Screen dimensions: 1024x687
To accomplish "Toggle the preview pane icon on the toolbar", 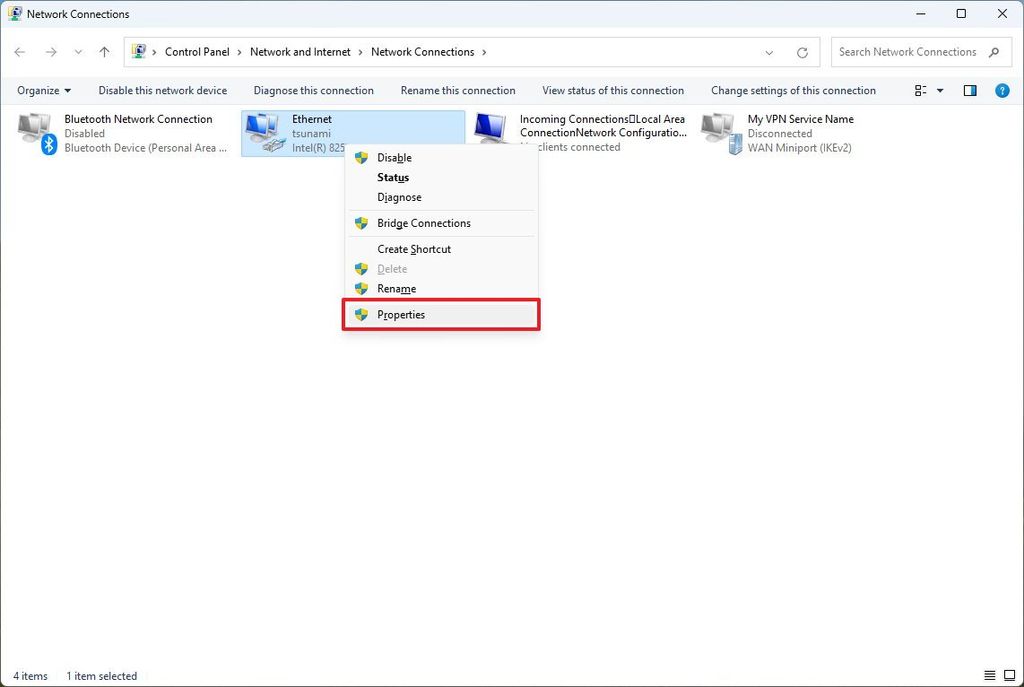I will (969, 90).
